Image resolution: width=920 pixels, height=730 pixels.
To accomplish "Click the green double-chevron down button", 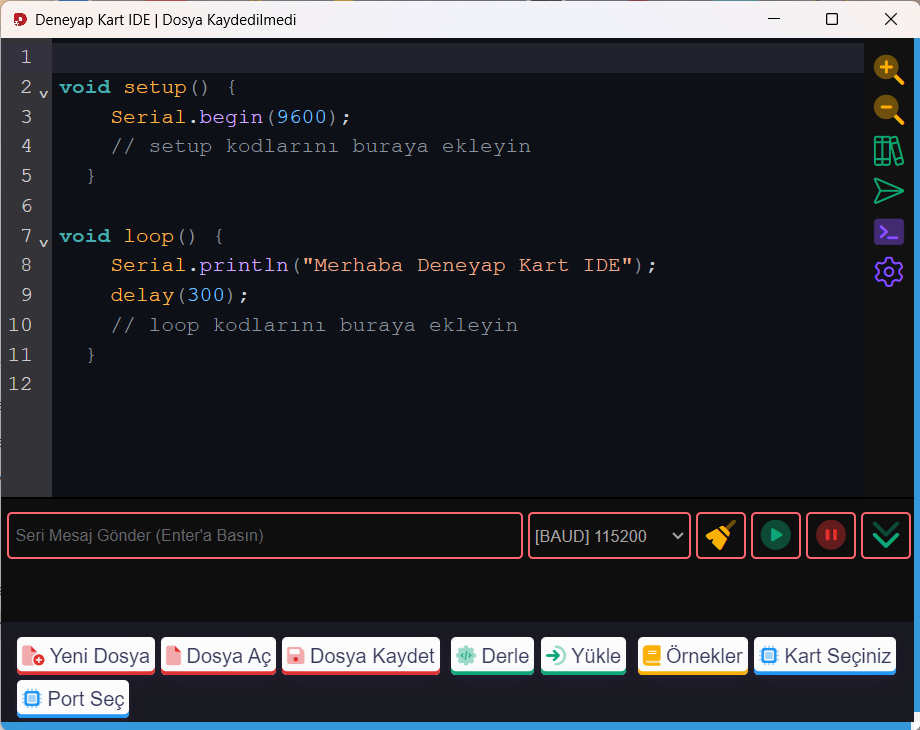I will click(885, 535).
